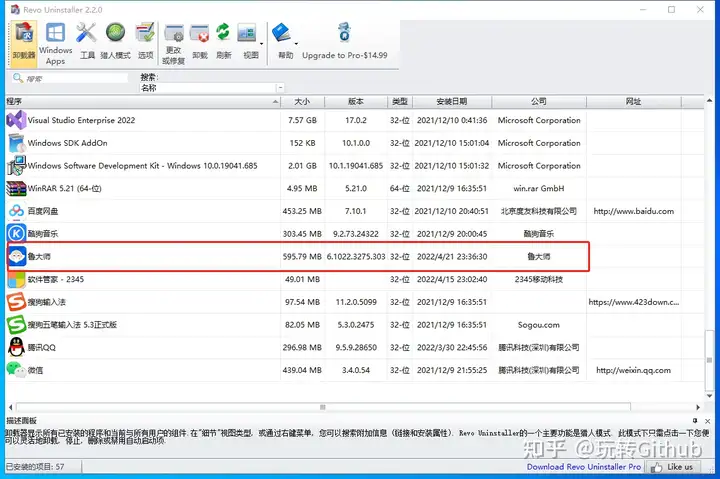Open the https://www.423down.c... website cell
The image size is (720, 479).
click(x=634, y=302)
